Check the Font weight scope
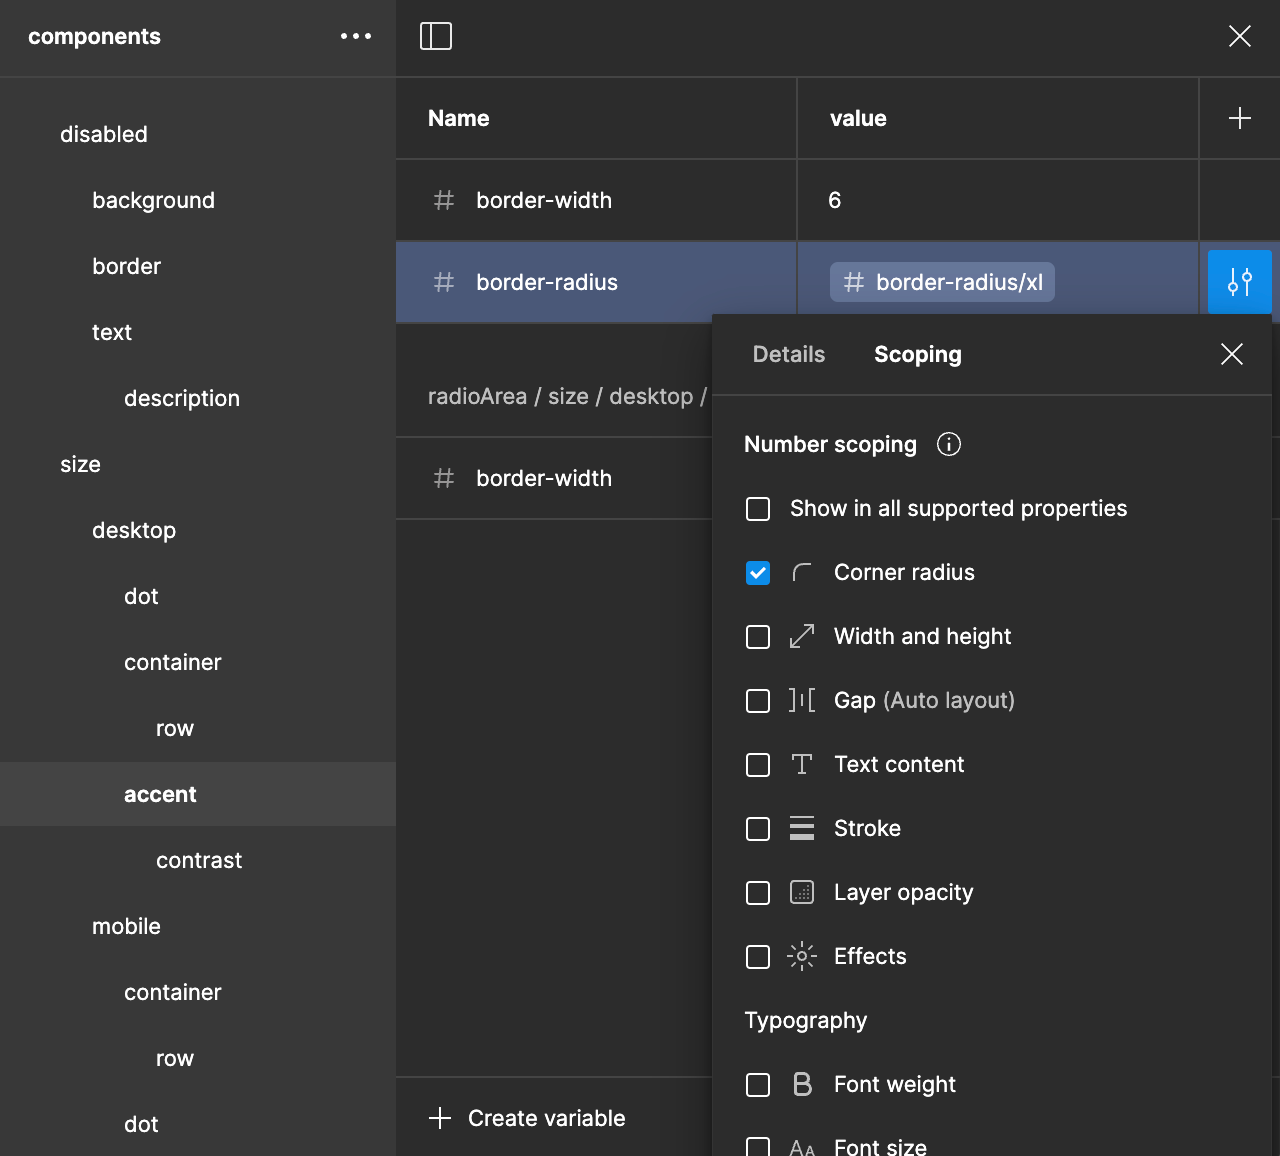Viewport: 1280px width, 1156px height. (x=758, y=1085)
